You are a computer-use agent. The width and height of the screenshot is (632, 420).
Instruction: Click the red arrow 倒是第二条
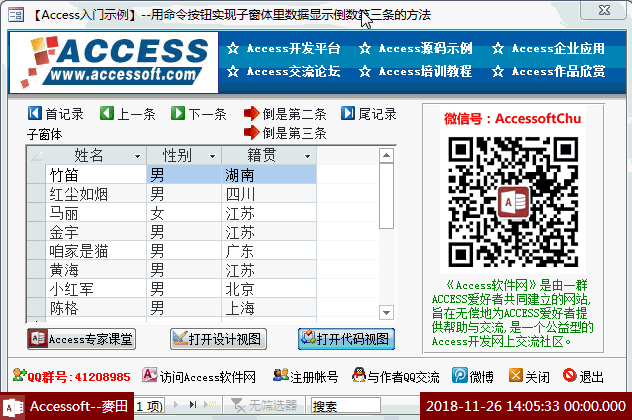coord(251,114)
